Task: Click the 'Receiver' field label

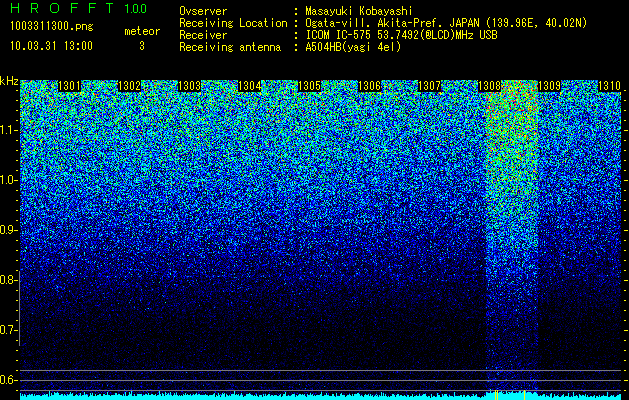Action: pyautogui.click(x=203, y=35)
